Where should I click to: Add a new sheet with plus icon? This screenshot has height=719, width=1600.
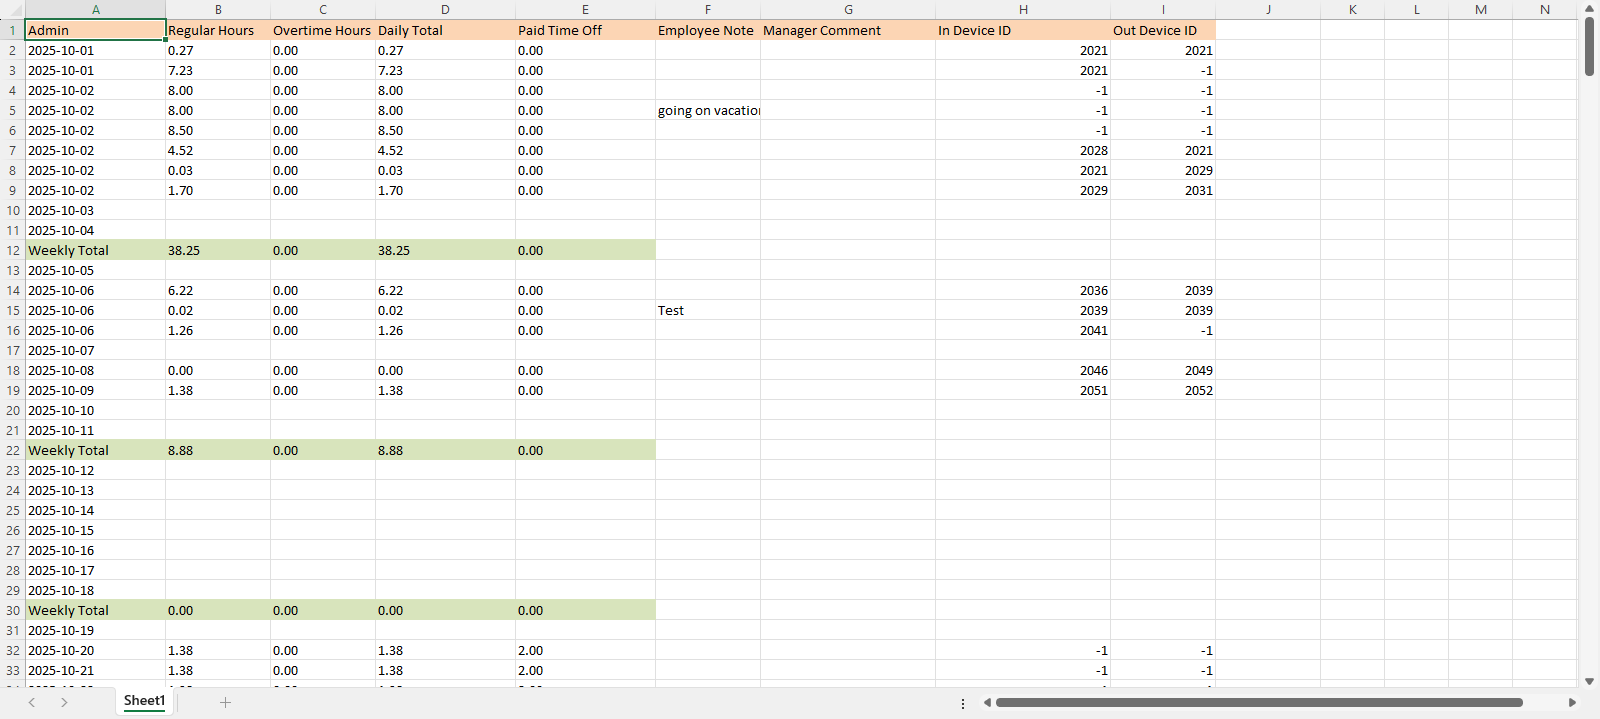[x=225, y=702]
